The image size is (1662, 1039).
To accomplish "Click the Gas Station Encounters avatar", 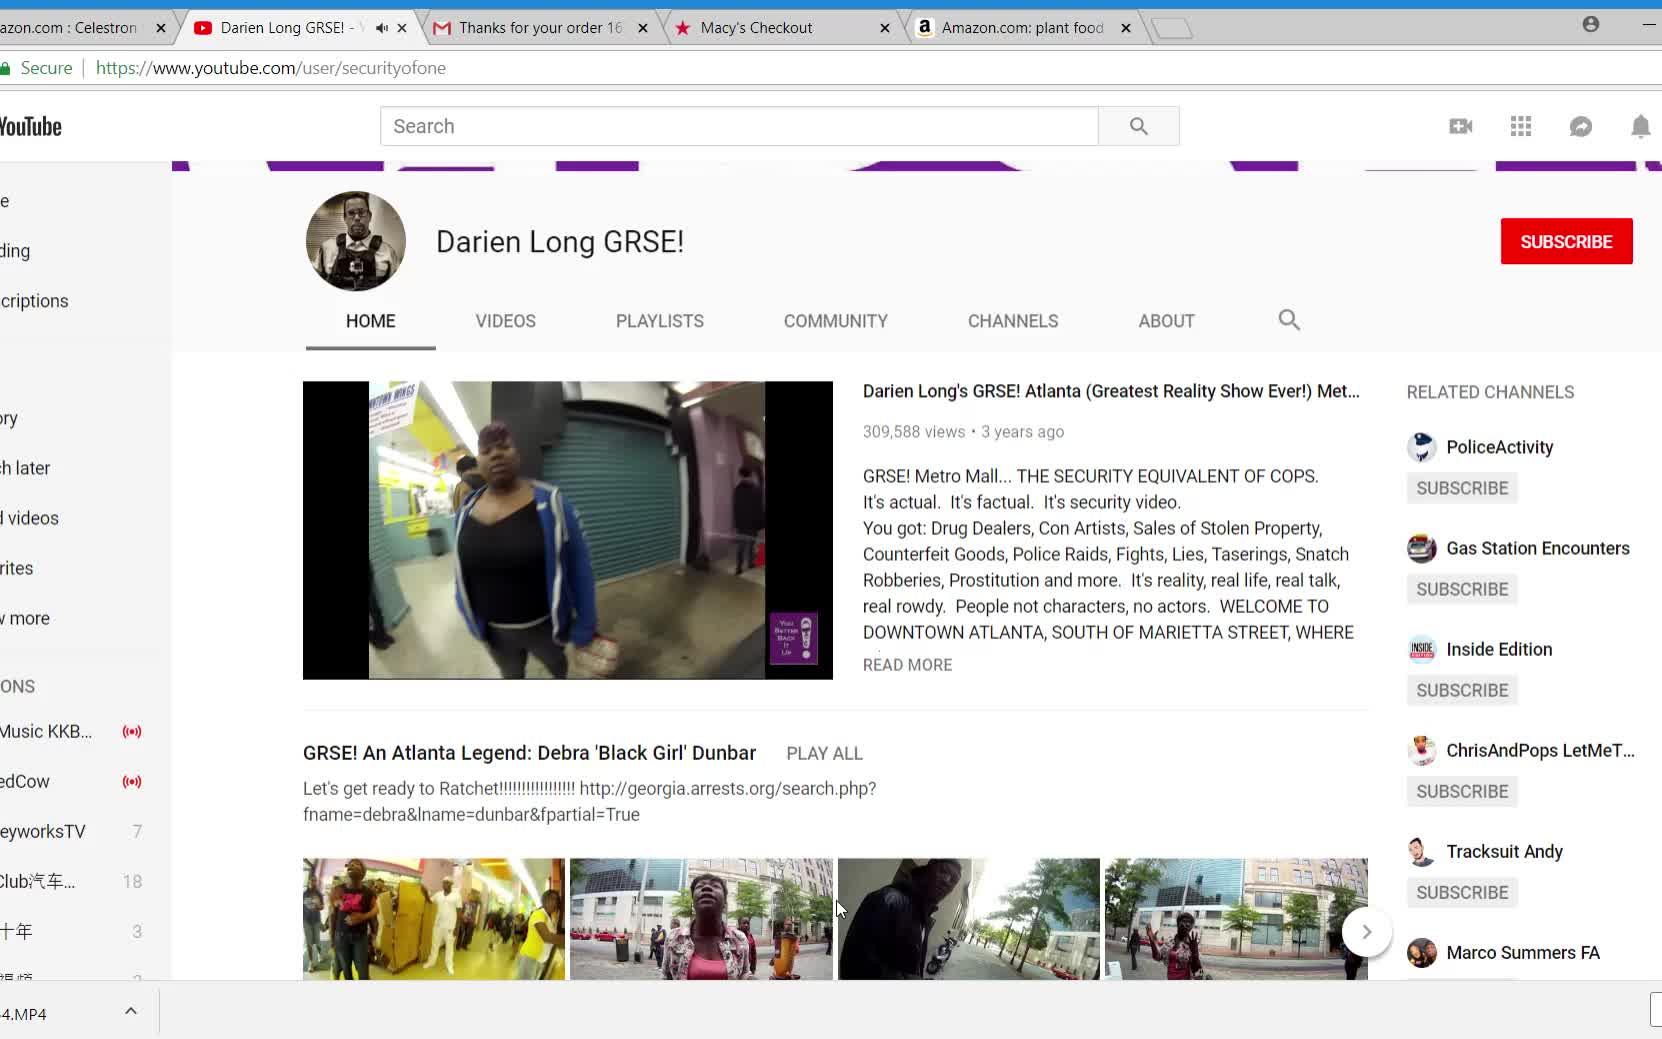I will click(x=1421, y=548).
